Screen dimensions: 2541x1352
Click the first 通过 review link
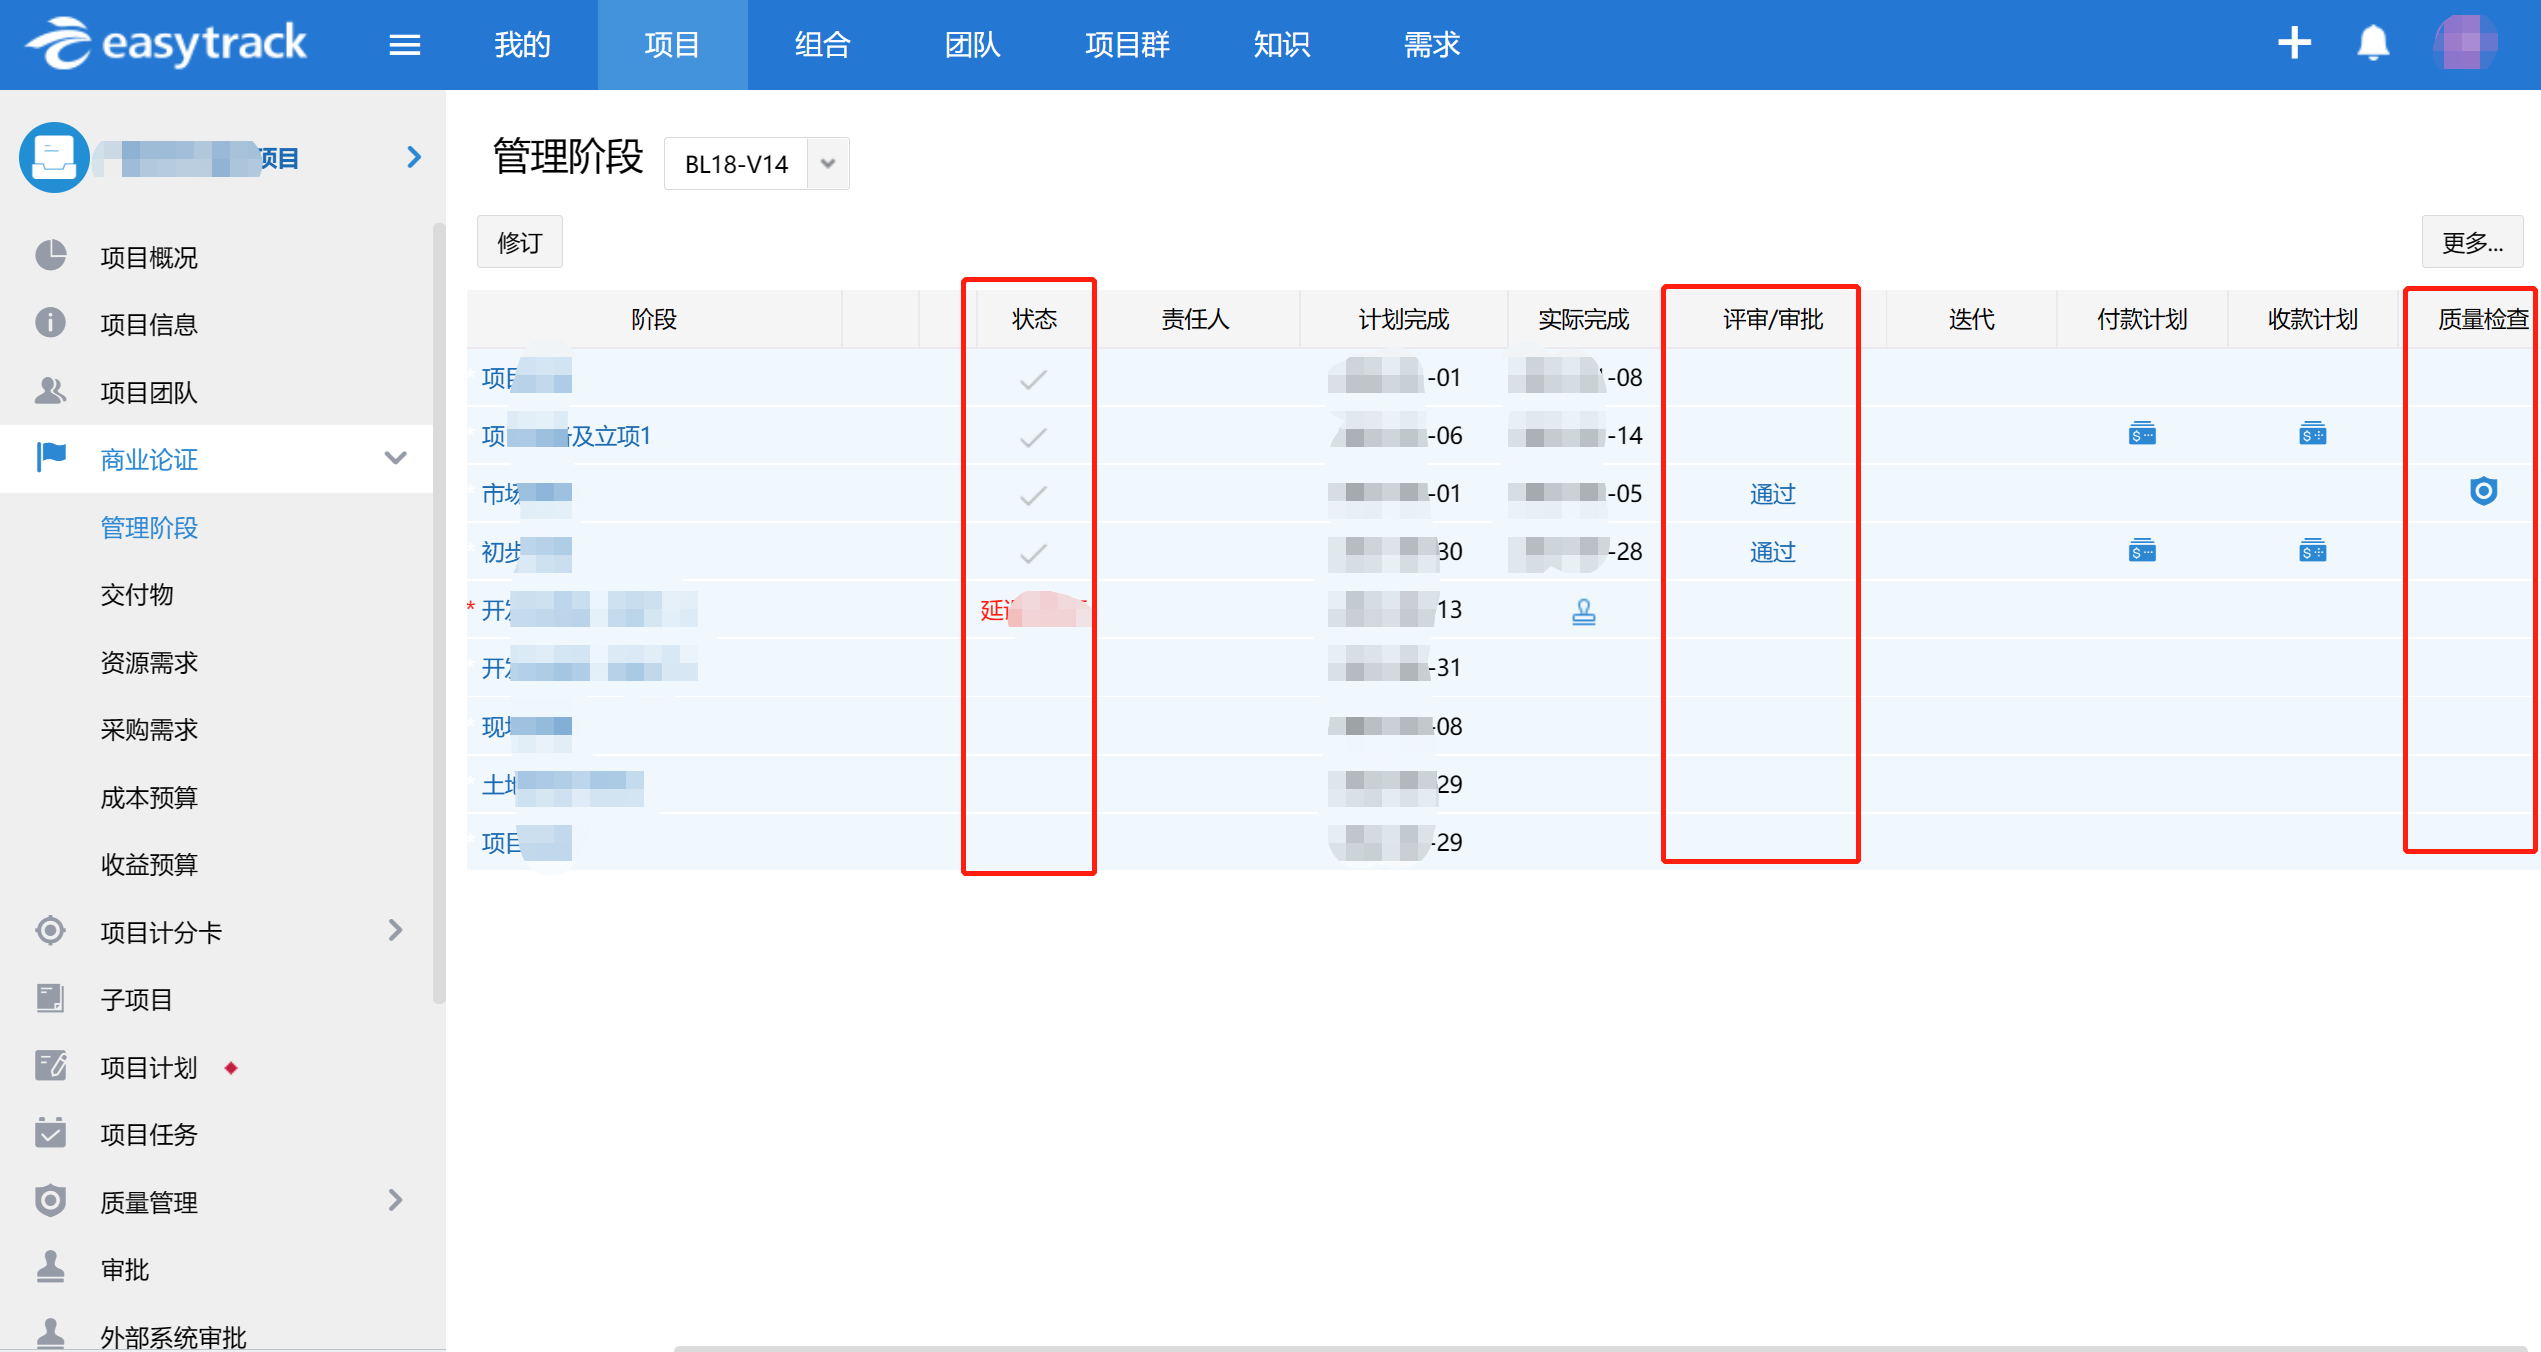coord(1772,493)
